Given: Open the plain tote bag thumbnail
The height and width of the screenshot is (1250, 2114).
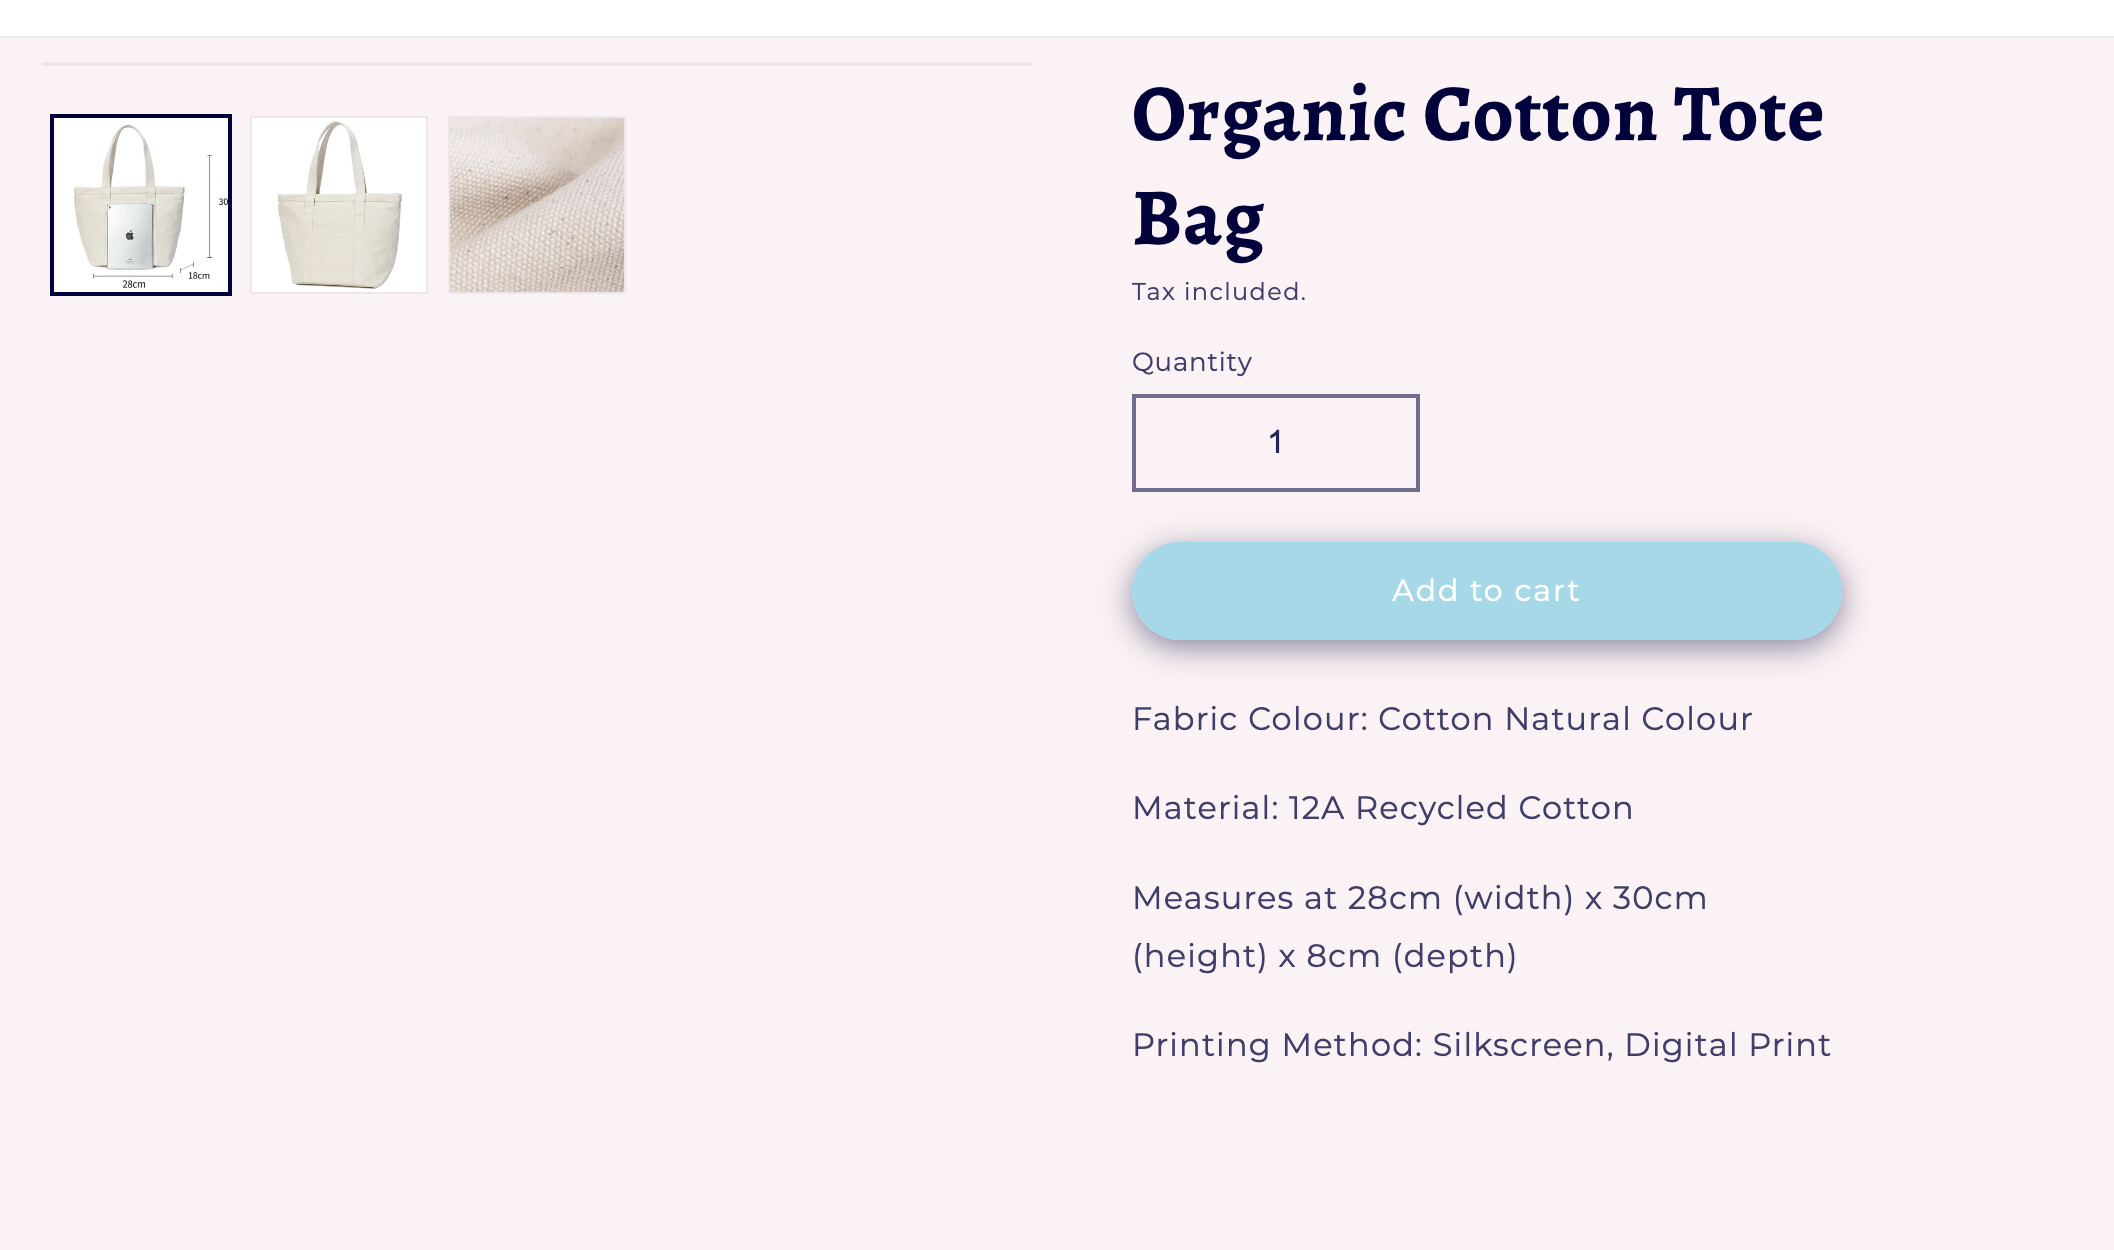Looking at the screenshot, I should click(x=339, y=205).
